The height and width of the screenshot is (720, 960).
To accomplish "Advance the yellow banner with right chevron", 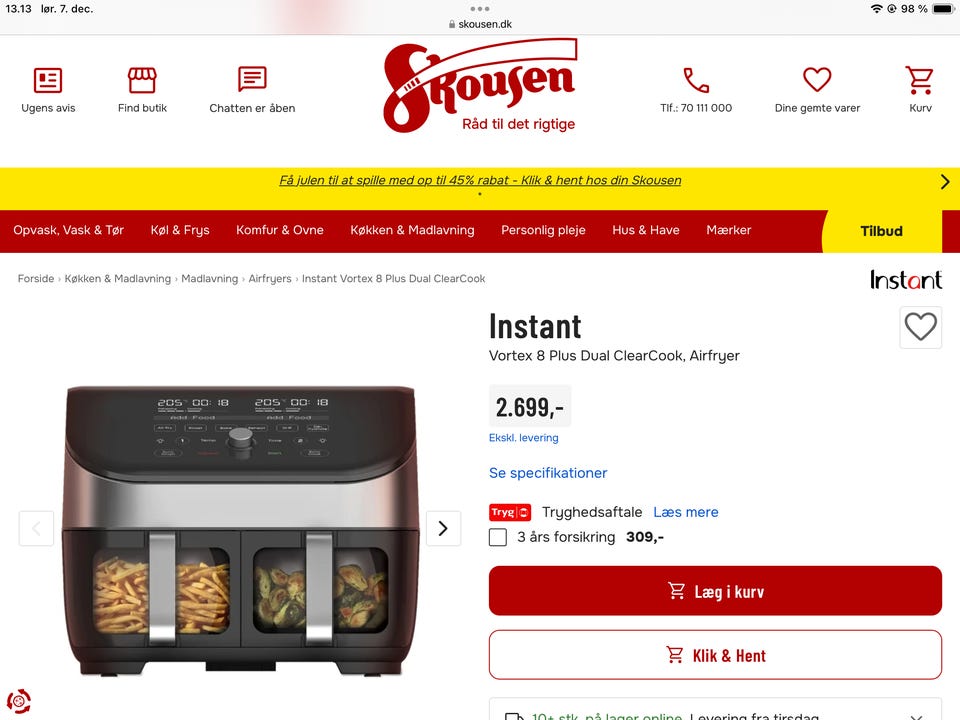I will click(945, 181).
